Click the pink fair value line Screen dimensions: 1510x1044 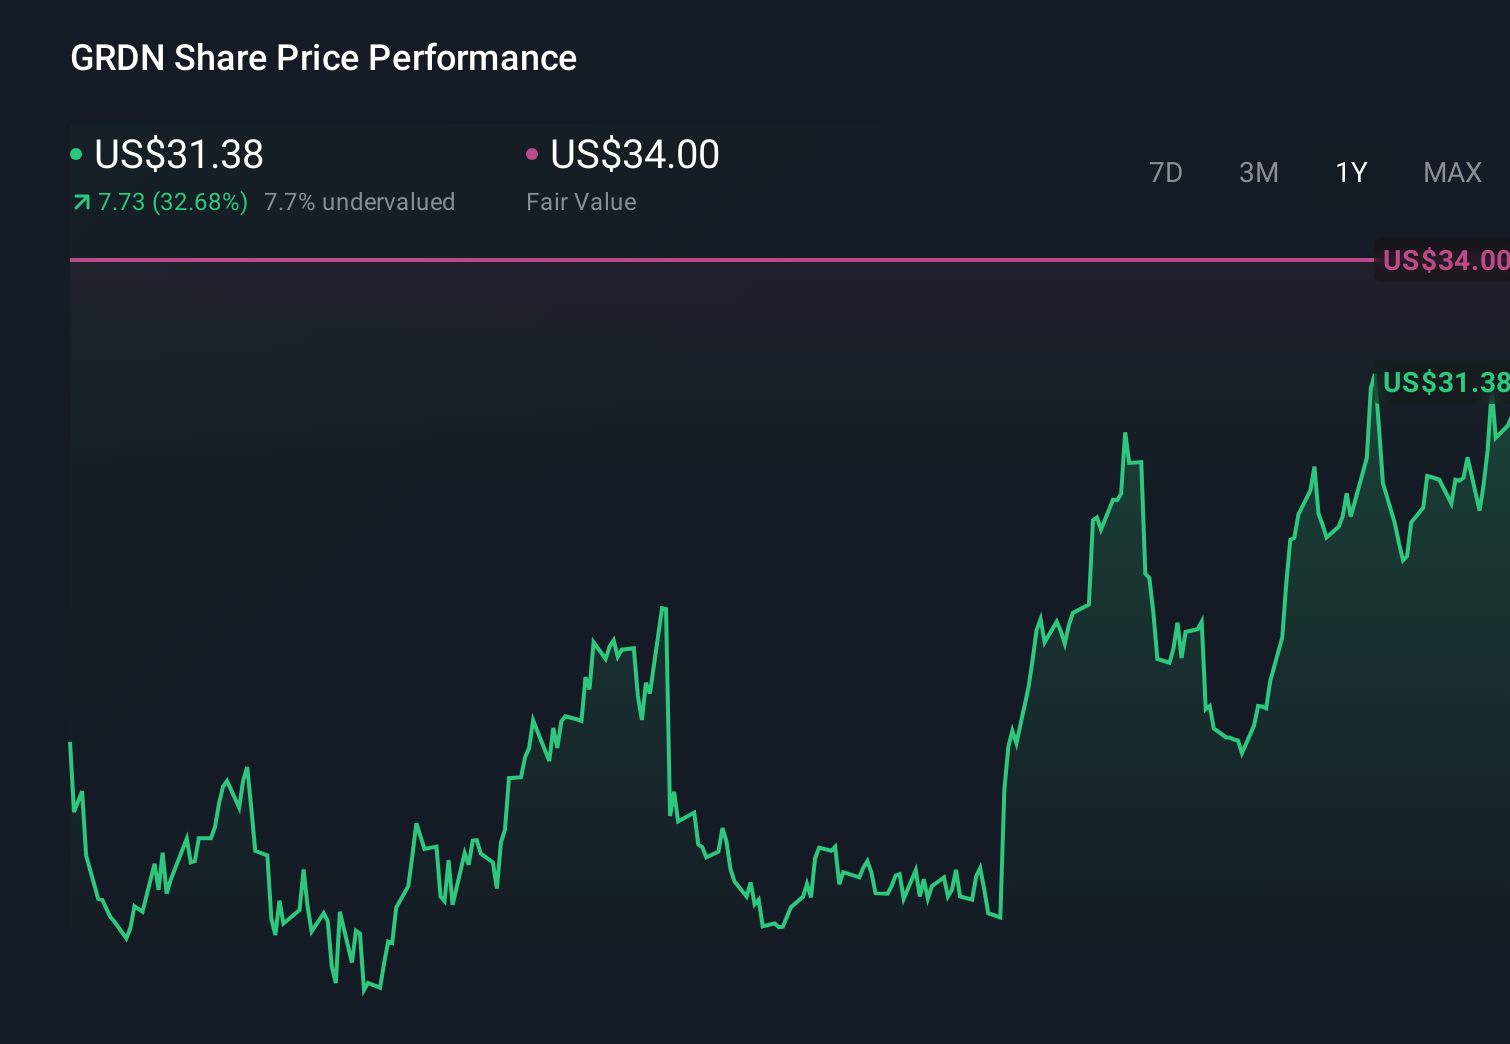[700, 259]
